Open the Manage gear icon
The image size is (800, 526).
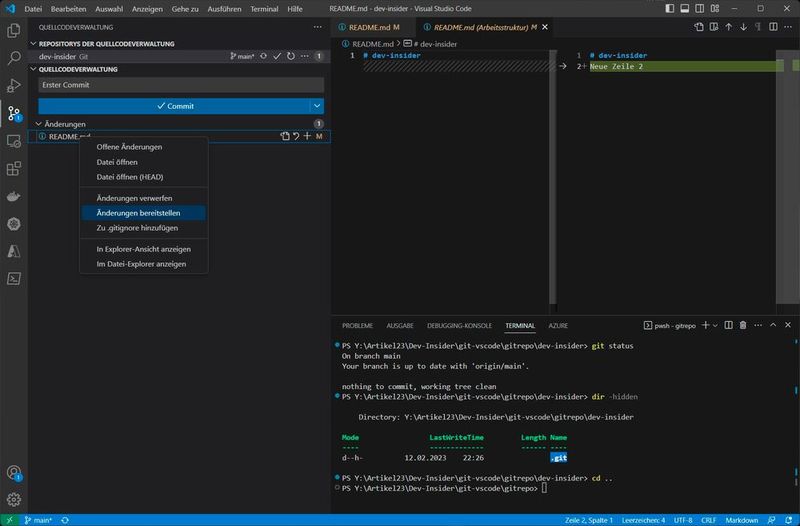click(14, 499)
